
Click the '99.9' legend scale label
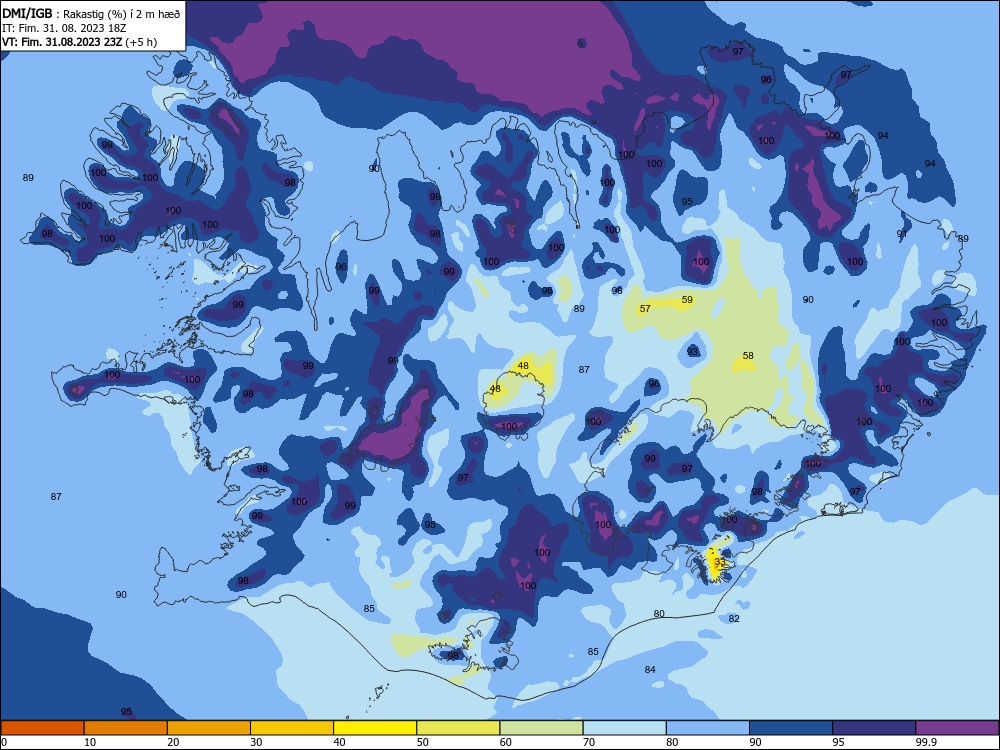point(925,742)
